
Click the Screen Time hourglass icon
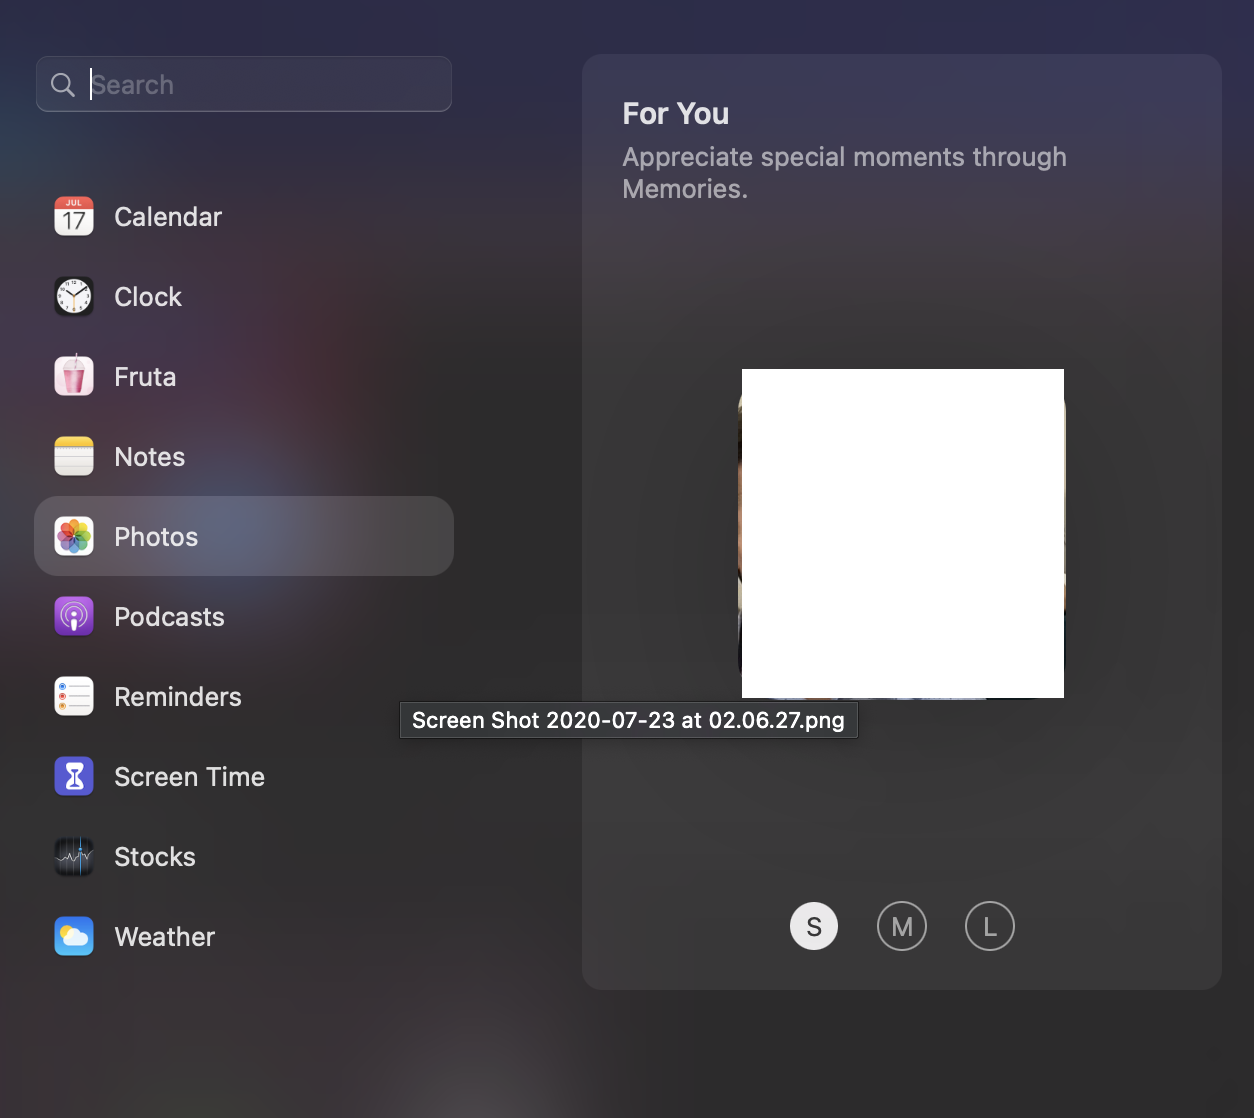pyautogui.click(x=74, y=777)
